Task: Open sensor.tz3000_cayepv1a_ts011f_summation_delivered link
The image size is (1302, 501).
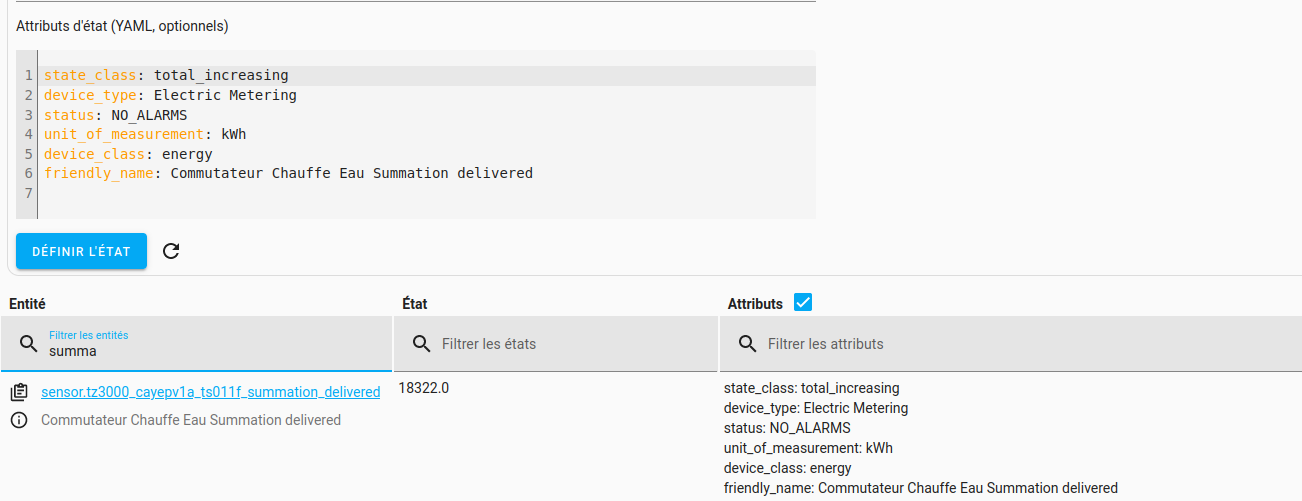Action: (210, 392)
